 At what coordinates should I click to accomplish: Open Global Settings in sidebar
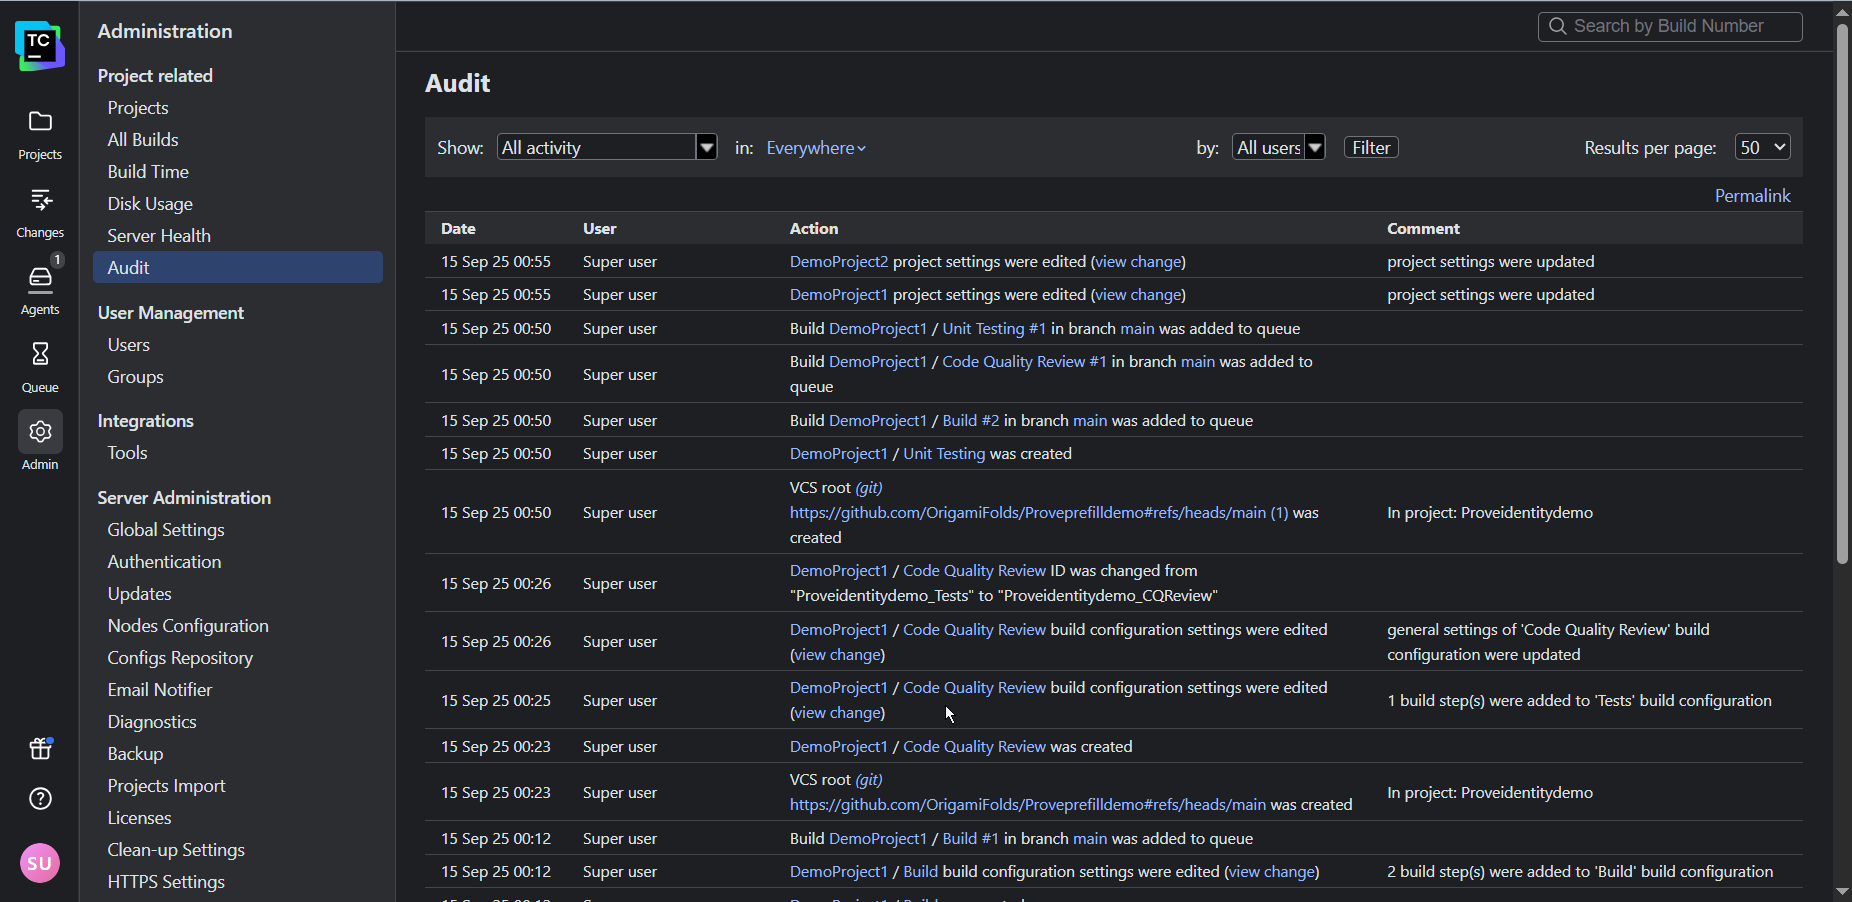[x=166, y=530]
